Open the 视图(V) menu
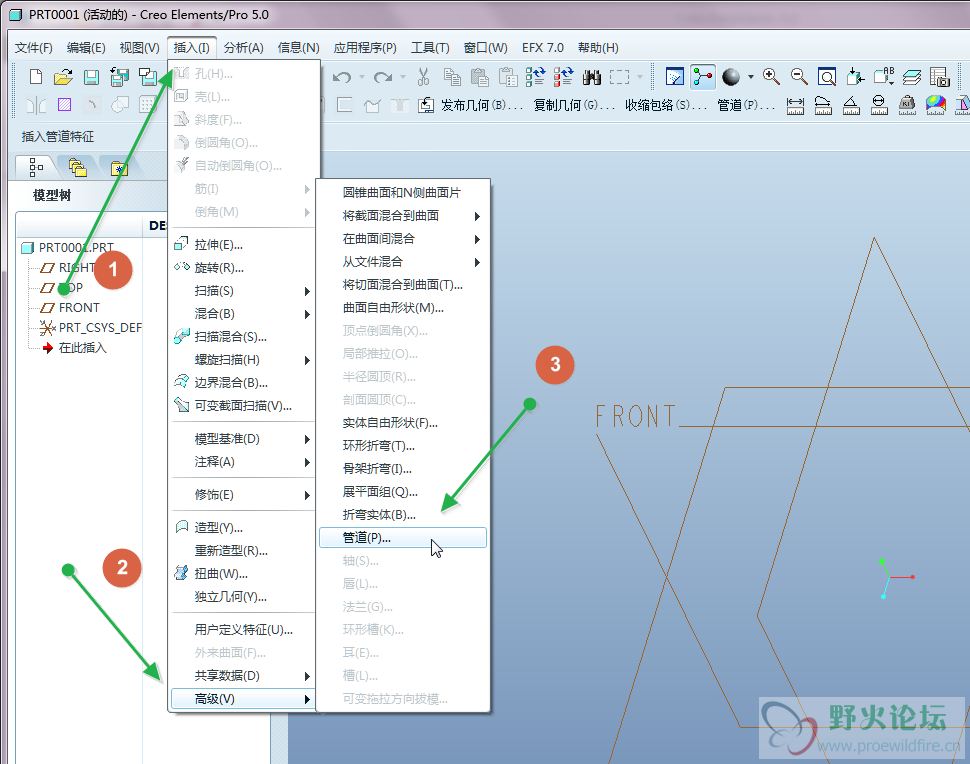This screenshot has height=764, width=970. (139, 48)
